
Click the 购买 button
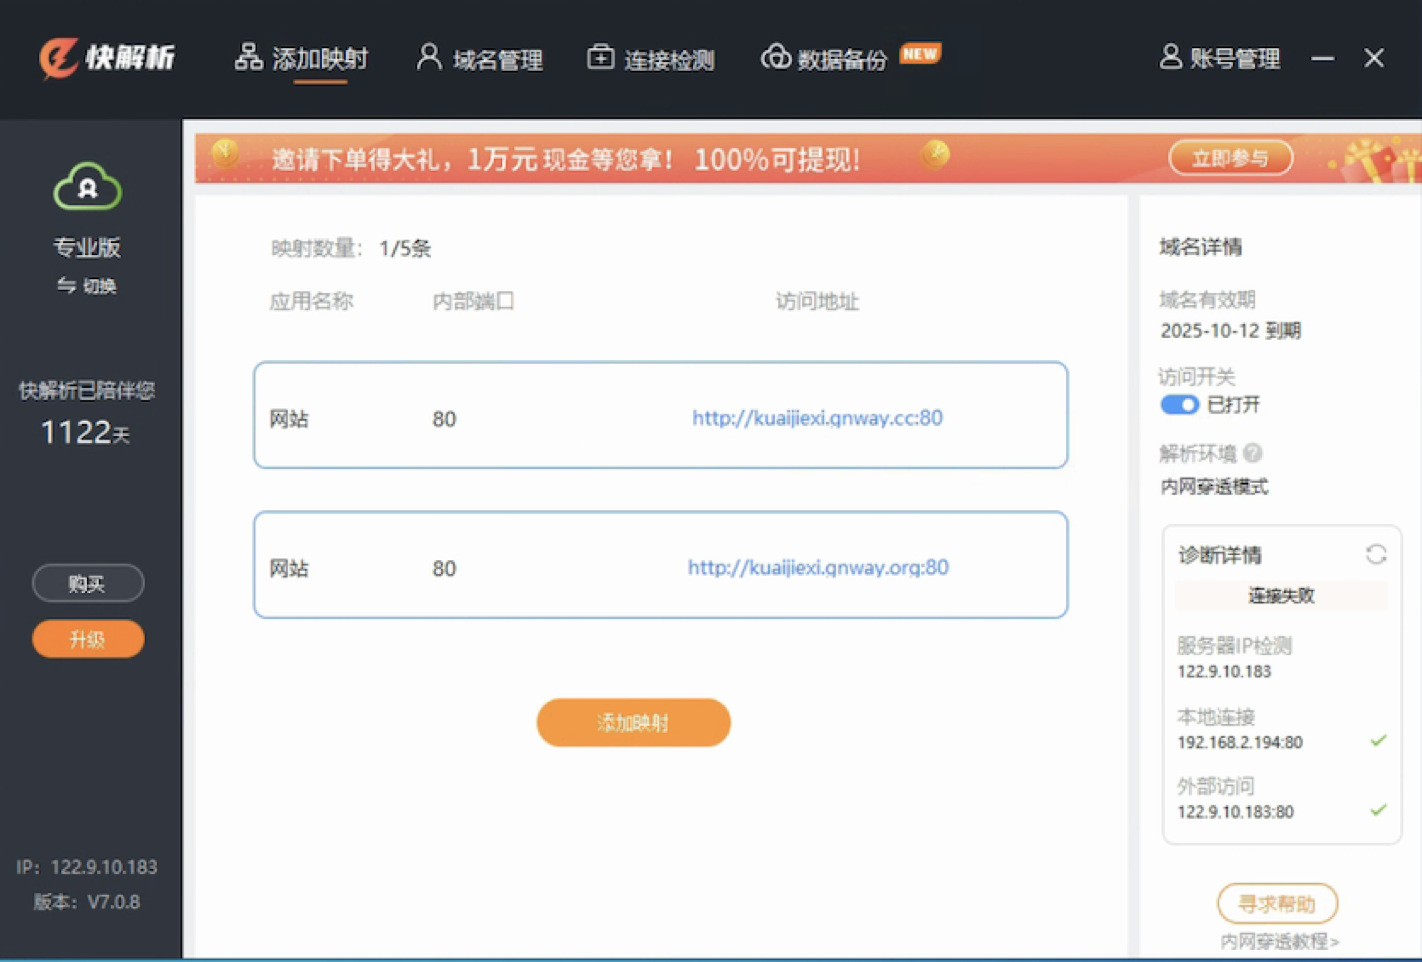(88, 583)
